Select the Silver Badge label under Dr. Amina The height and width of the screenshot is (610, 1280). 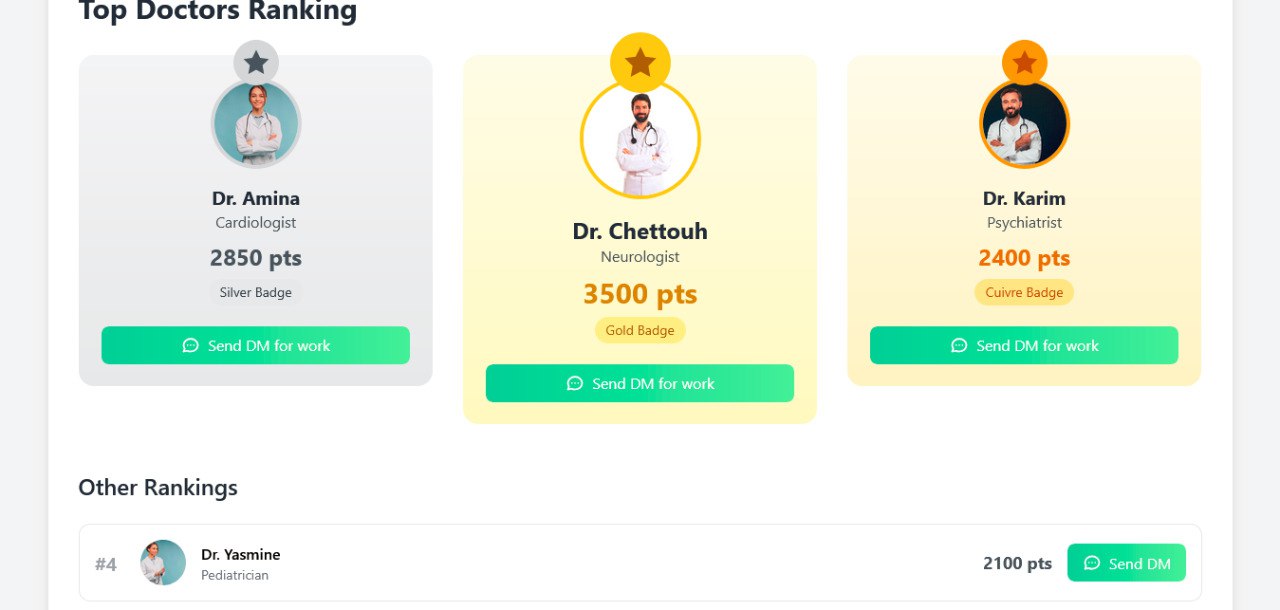pyautogui.click(x=256, y=292)
